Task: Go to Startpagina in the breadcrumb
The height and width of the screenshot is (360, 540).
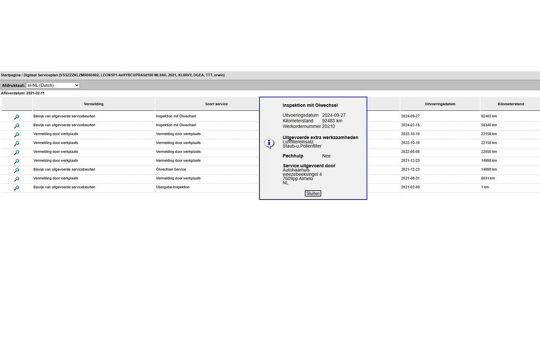Action: 11,75
